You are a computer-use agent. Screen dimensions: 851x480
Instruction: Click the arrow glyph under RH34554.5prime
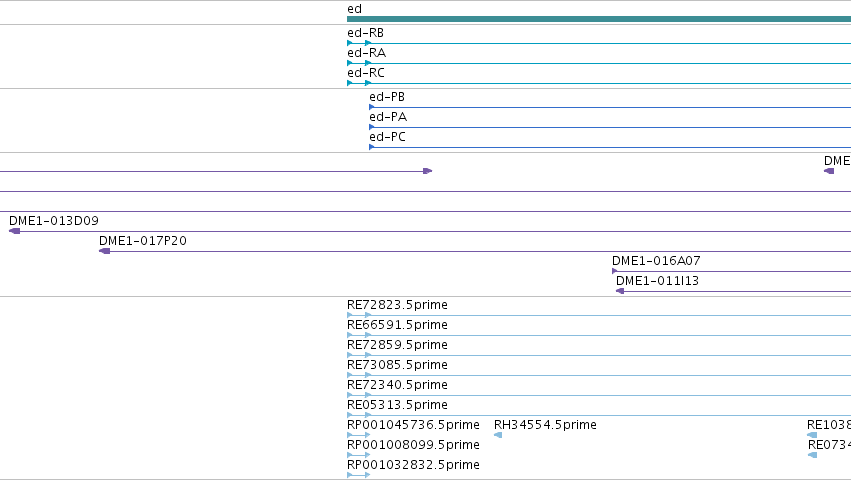tap(498, 435)
